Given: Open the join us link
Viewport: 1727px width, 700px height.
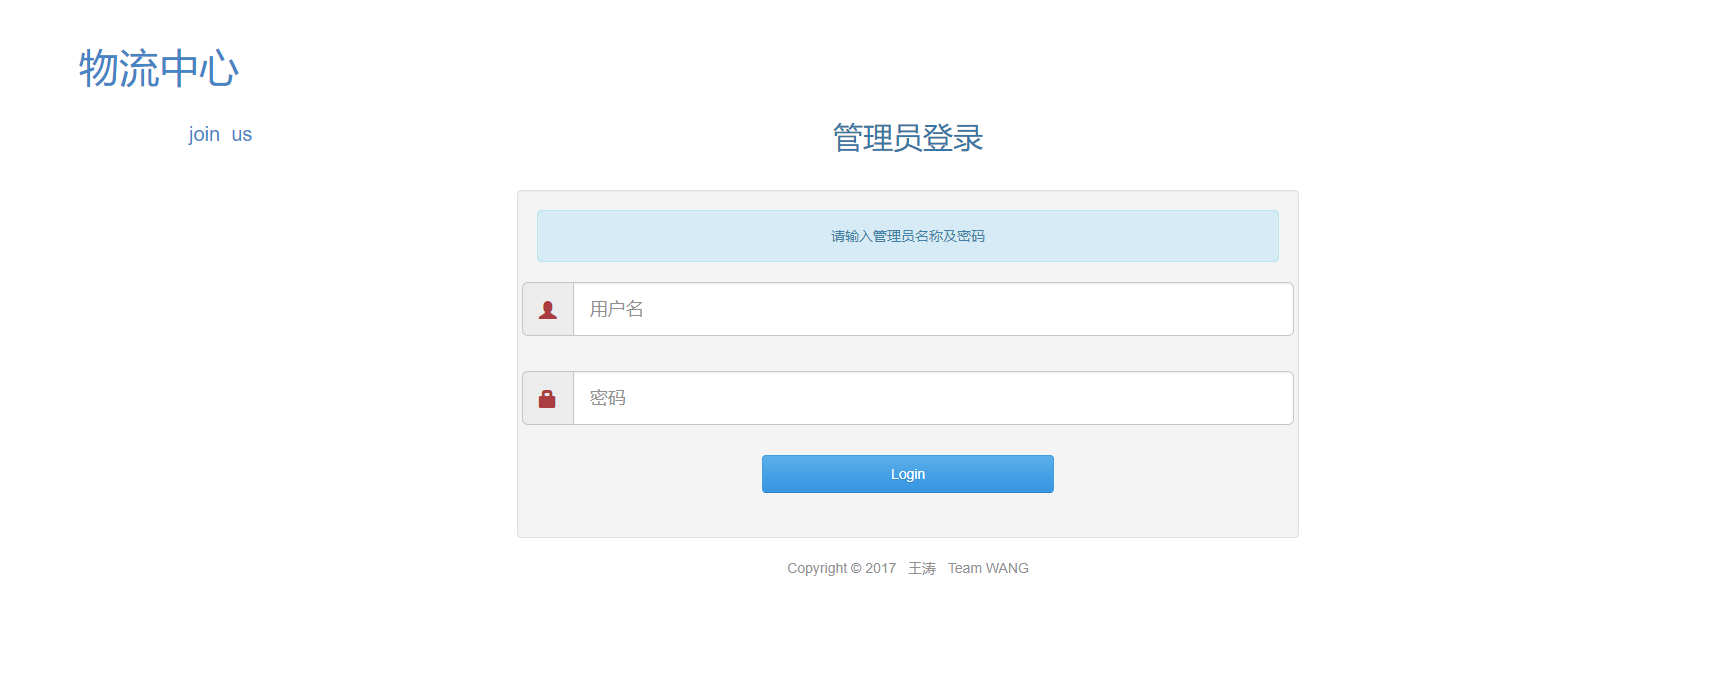Looking at the screenshot, I should pyautogui.click(x=220, y=134).
